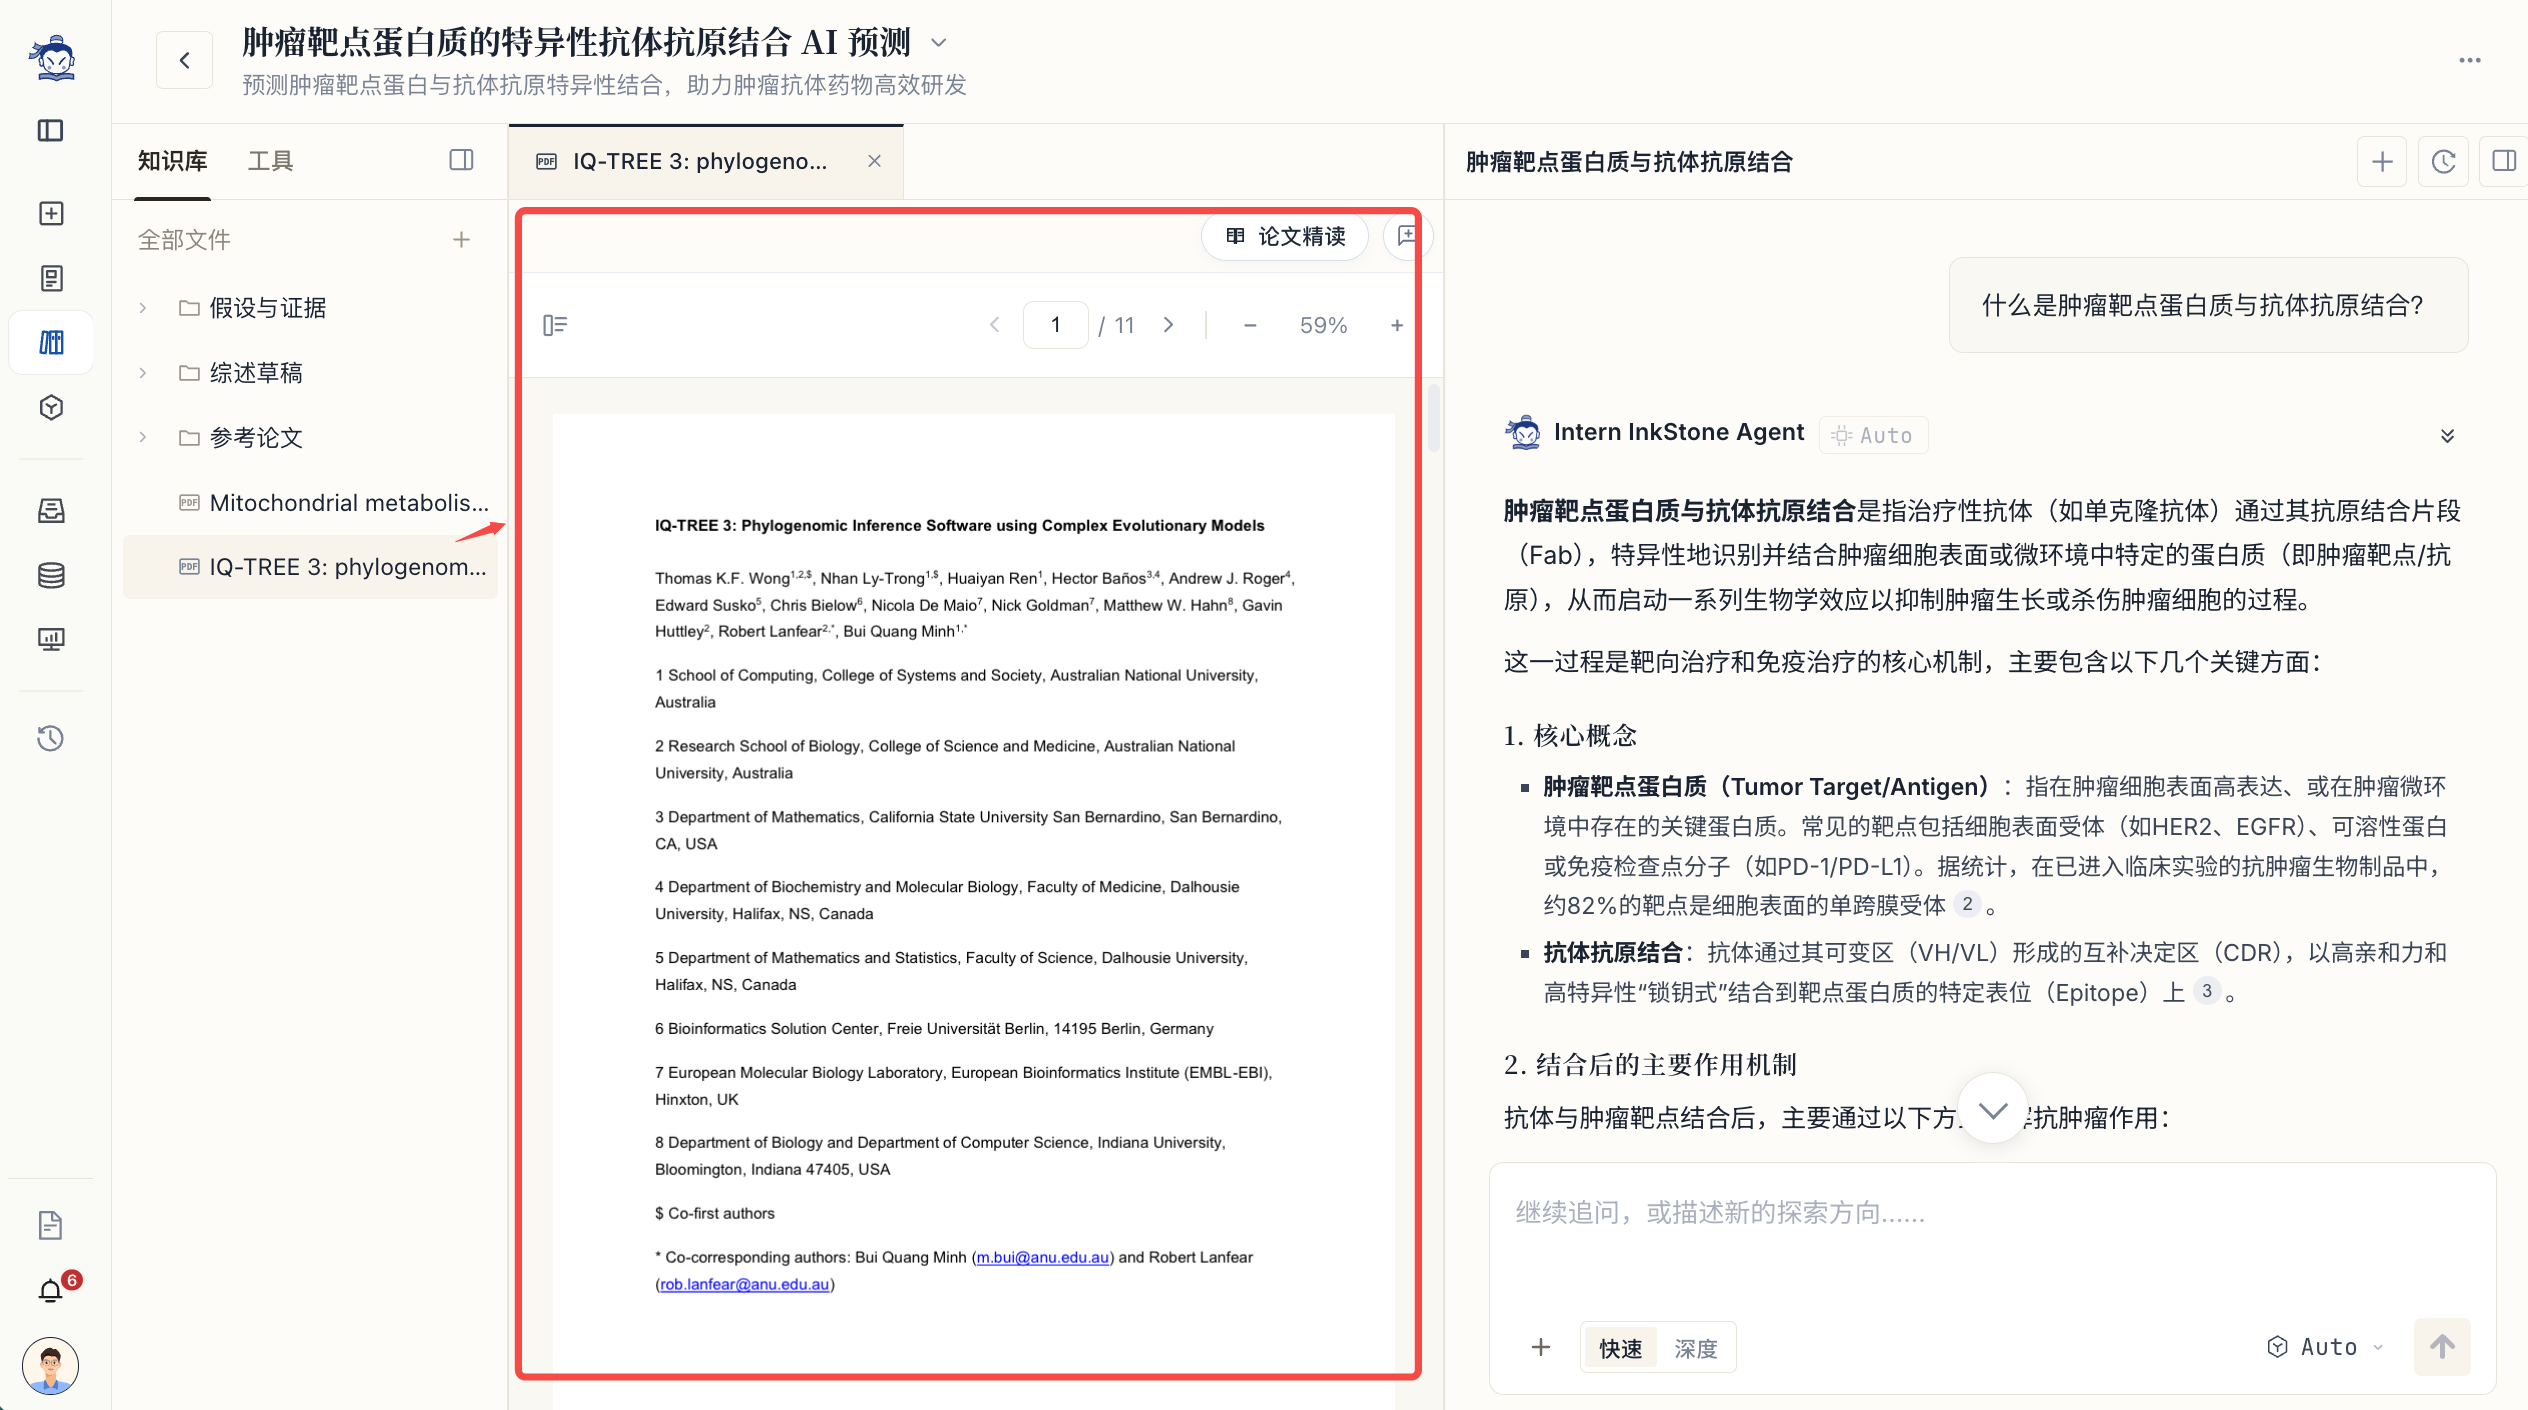
Task: Click the Auto mode tag beside agent name
Action: pyautogui.click(x=1873, y=435)
